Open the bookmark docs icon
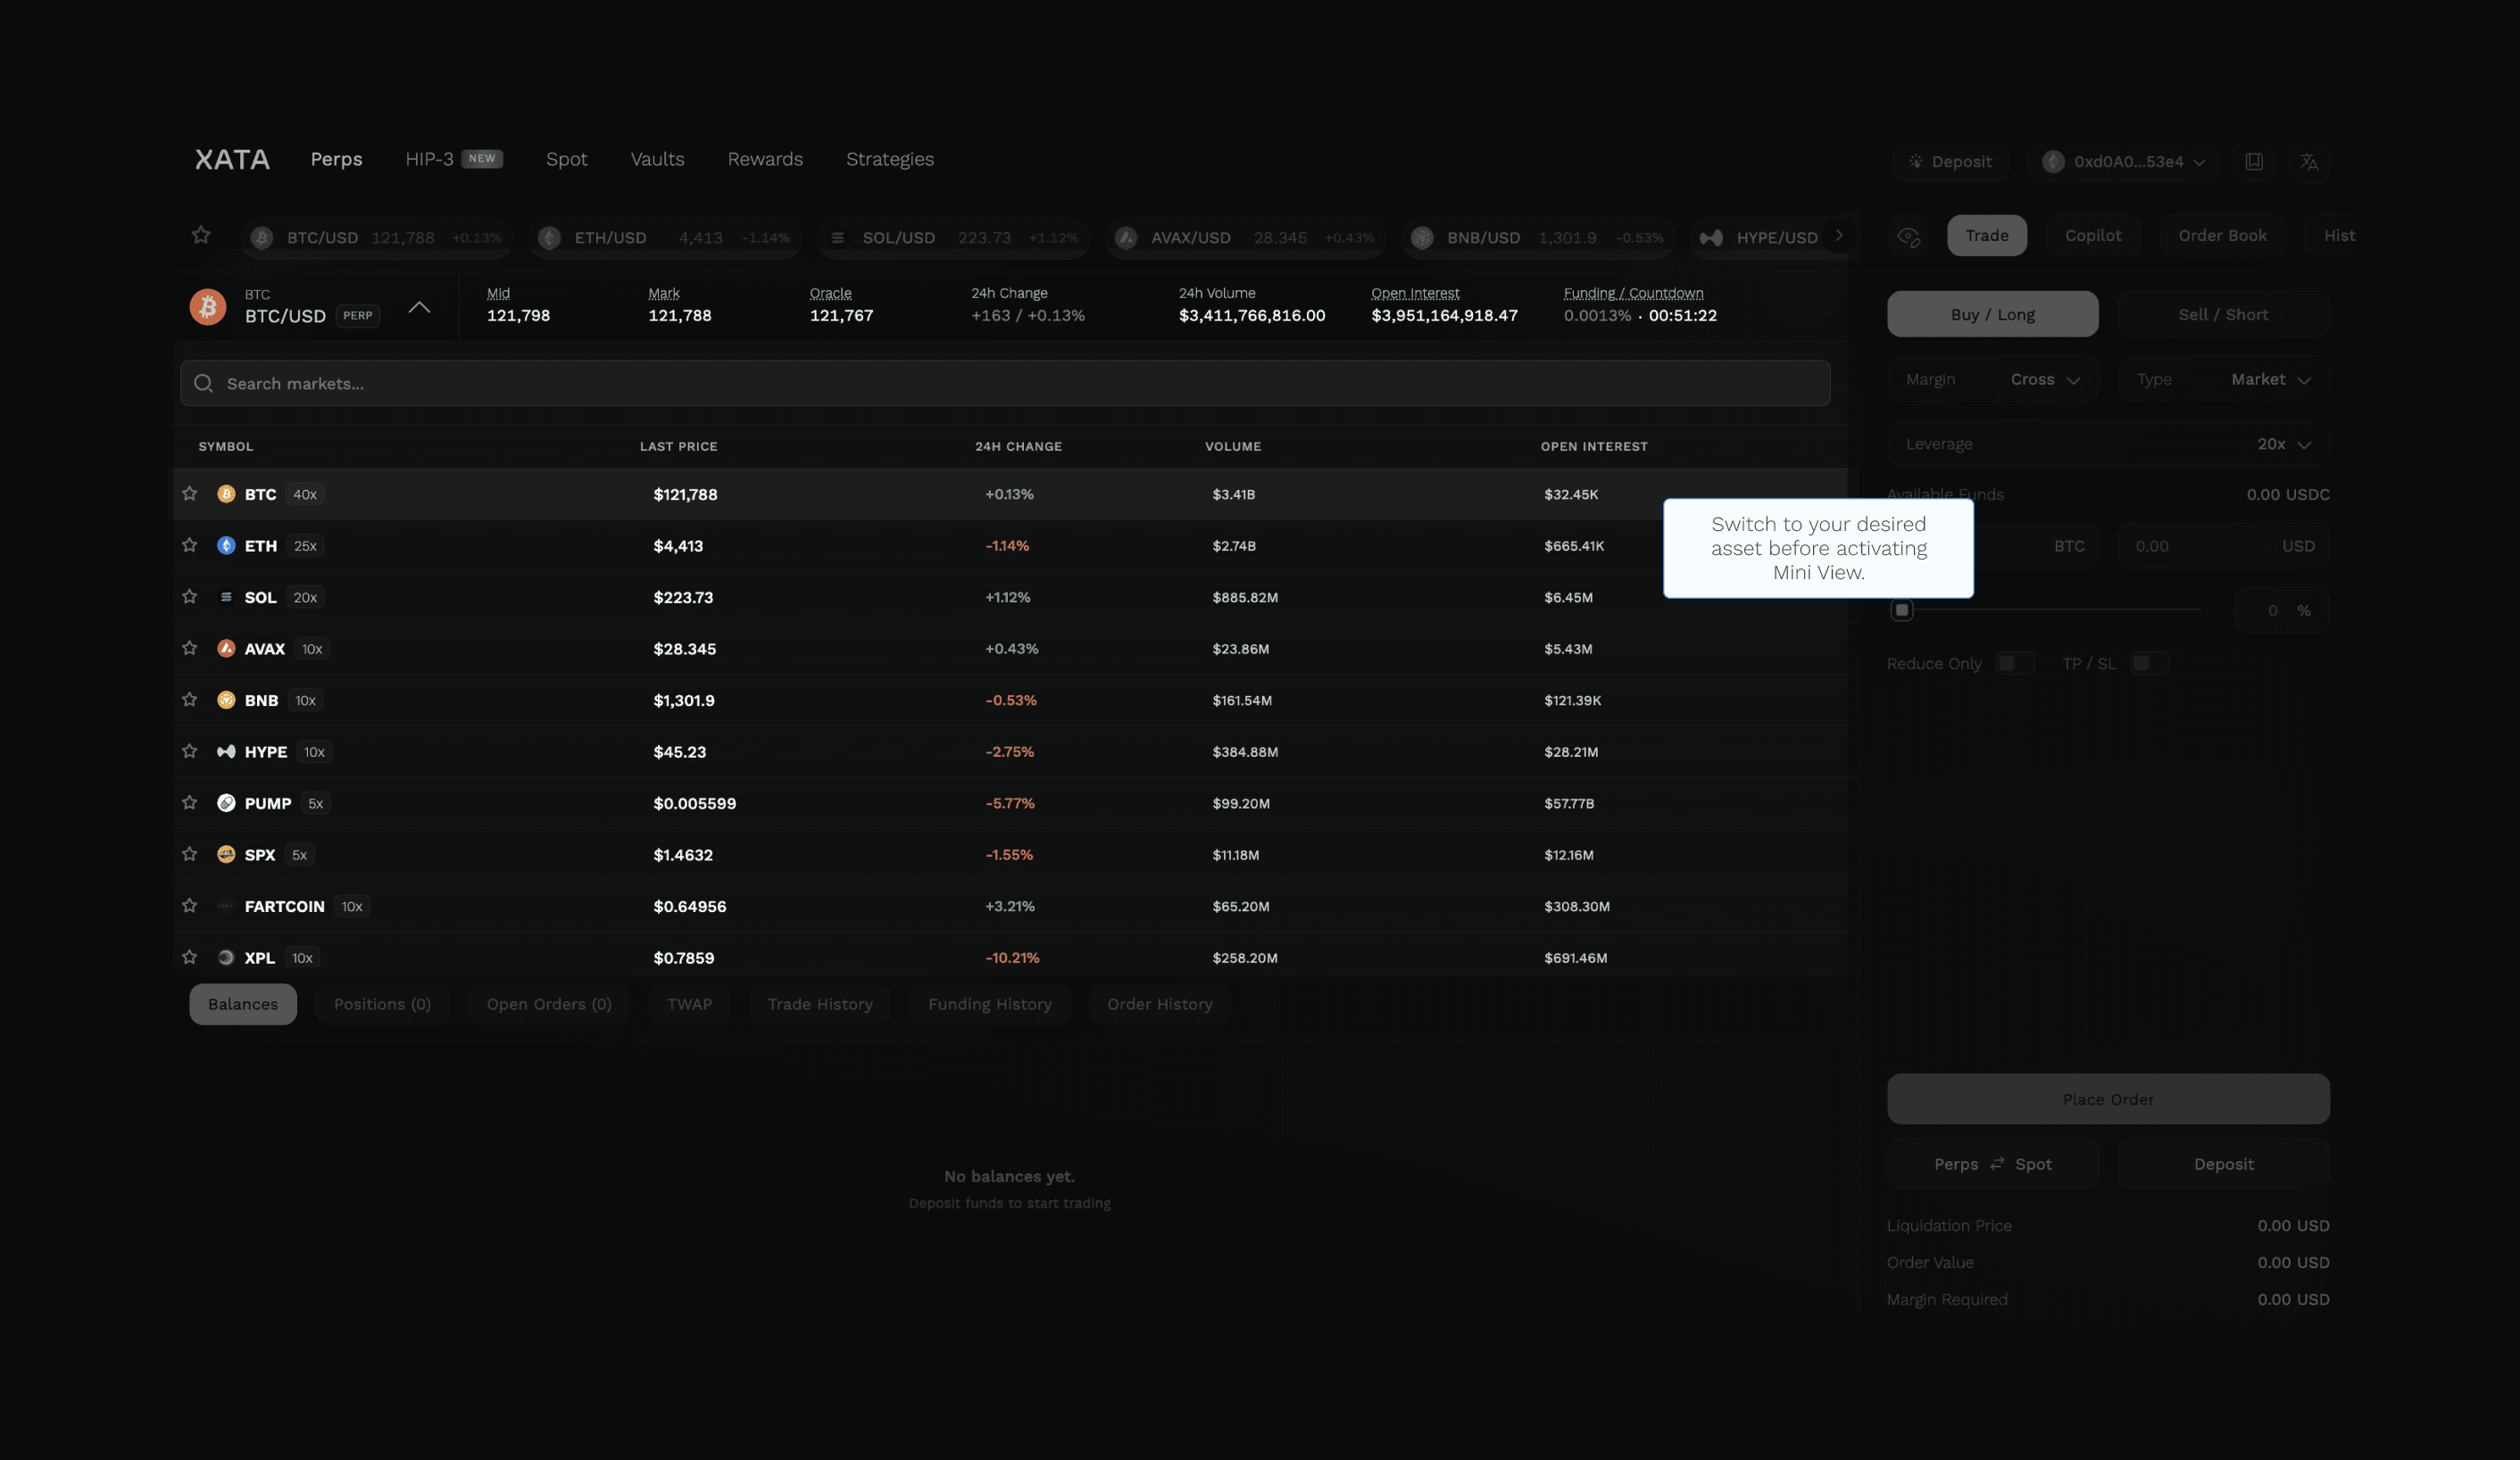This screenshot has width=2520, height=1460. pyautogui.click(x=2253, y=162)
